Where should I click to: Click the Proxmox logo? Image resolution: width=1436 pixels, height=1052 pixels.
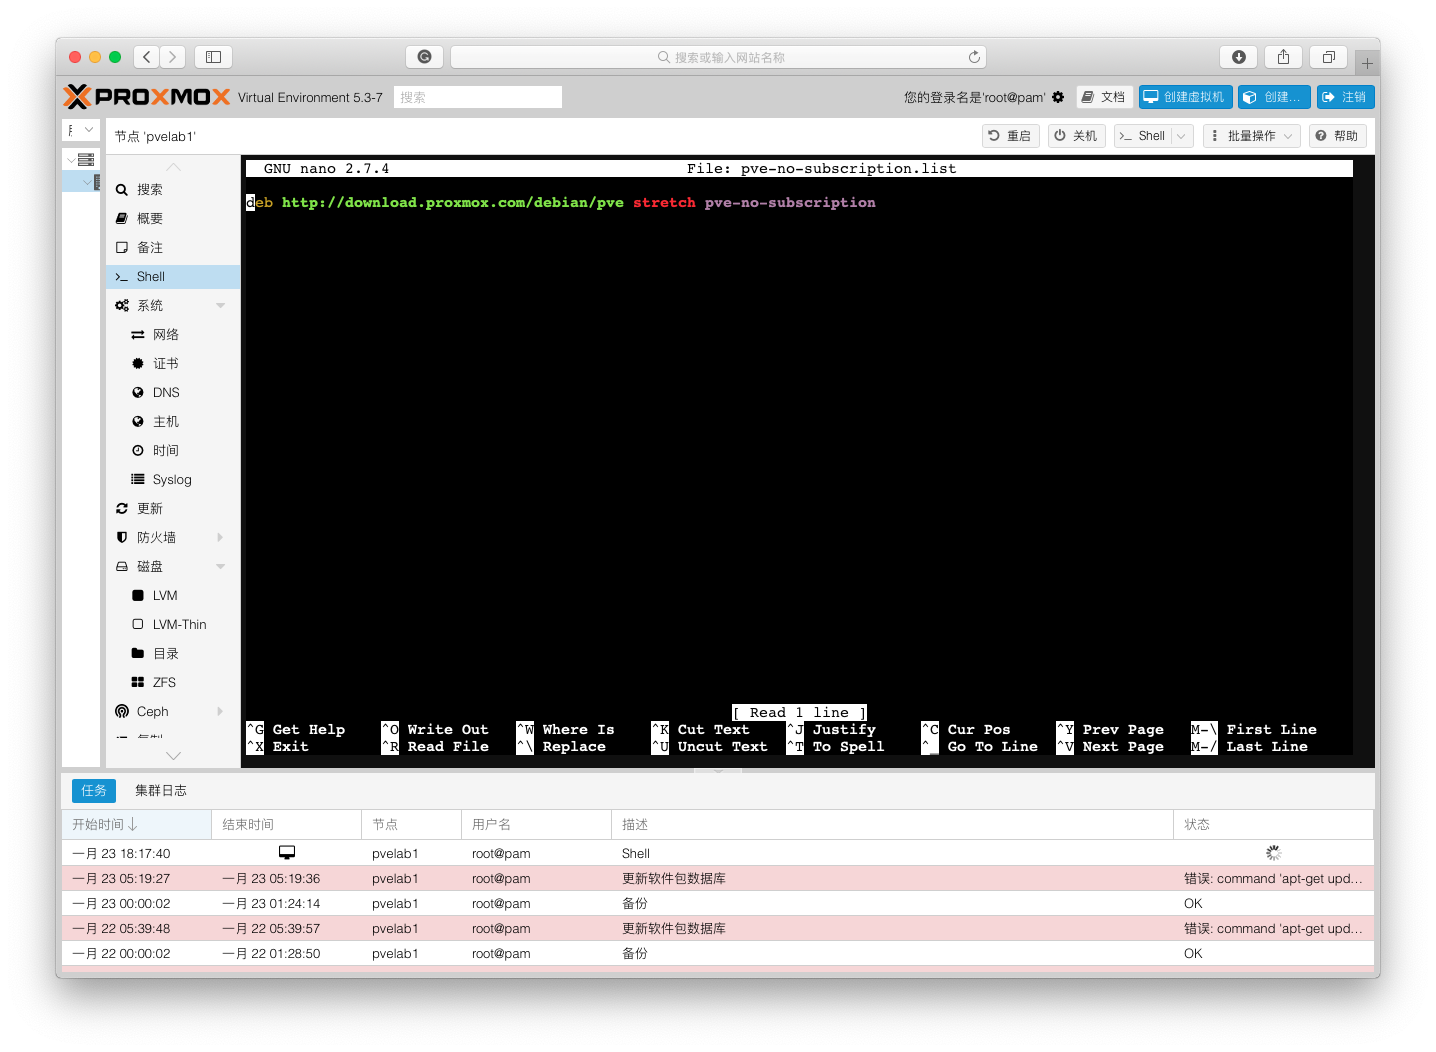146,97
